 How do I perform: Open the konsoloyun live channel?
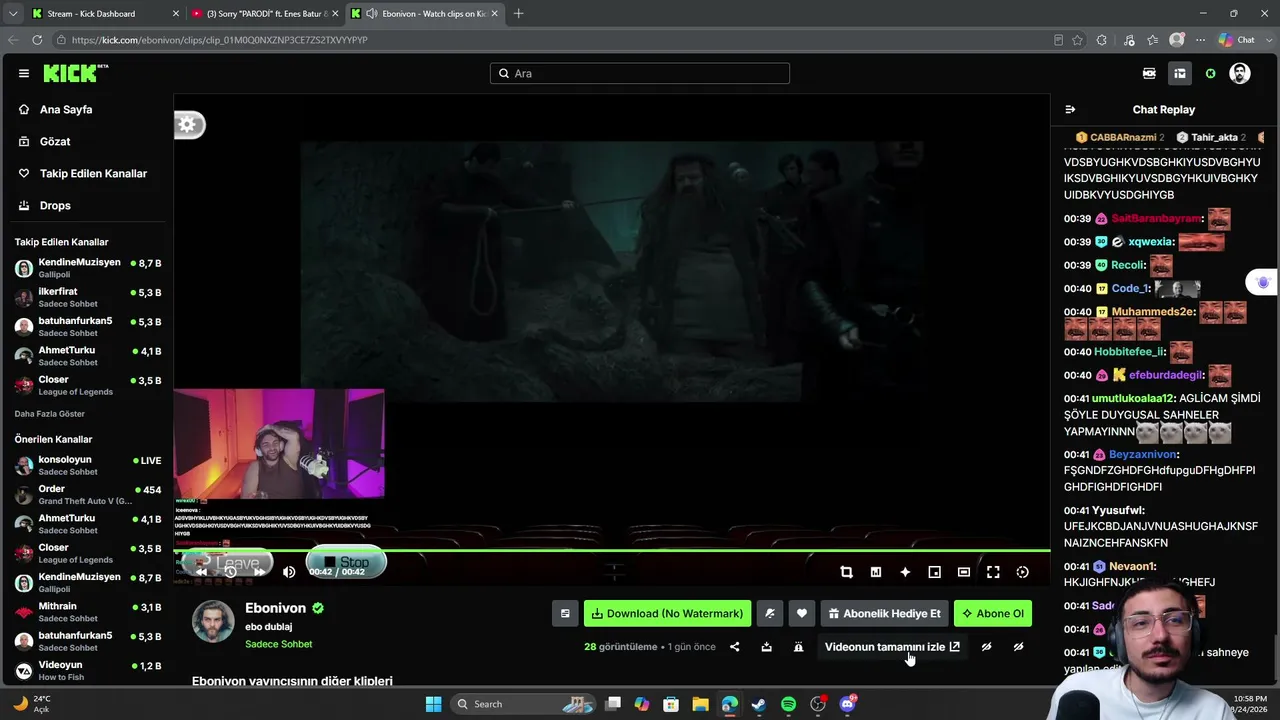[88, 466]
